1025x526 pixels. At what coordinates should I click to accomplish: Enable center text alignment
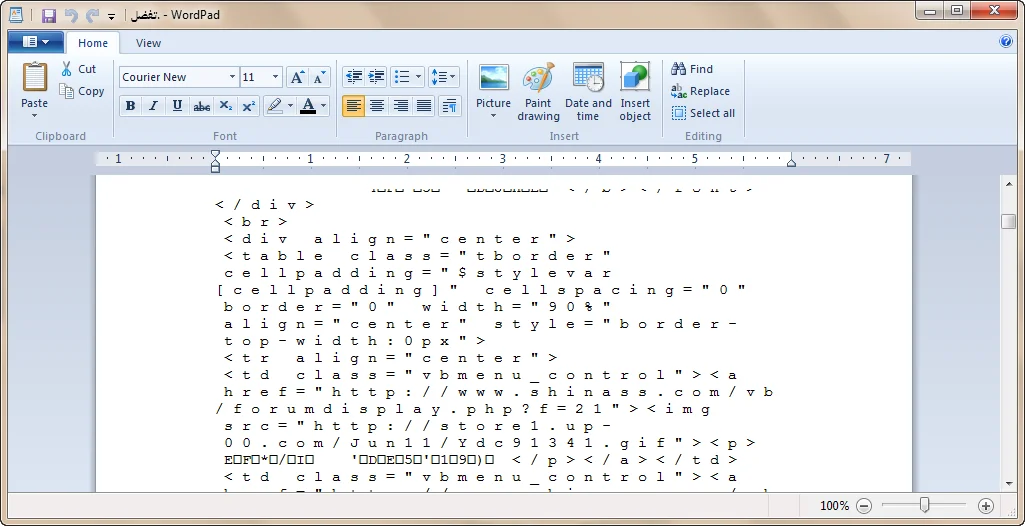tap(377, 106)
